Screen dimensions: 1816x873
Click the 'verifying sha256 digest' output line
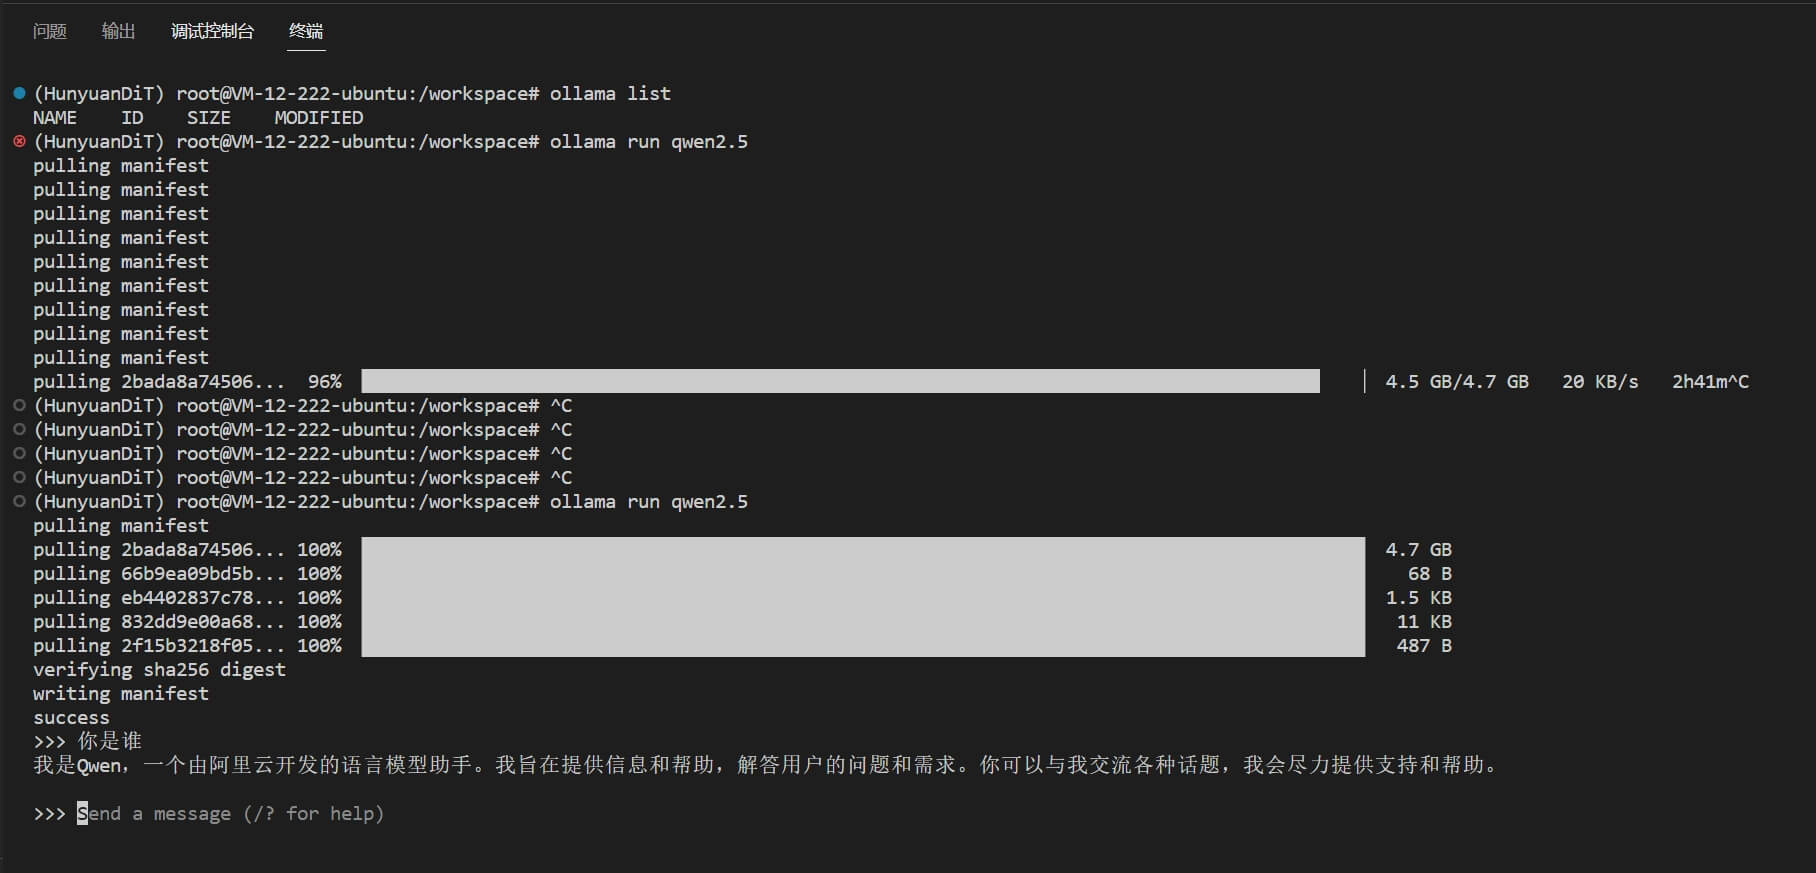point(159,669)
